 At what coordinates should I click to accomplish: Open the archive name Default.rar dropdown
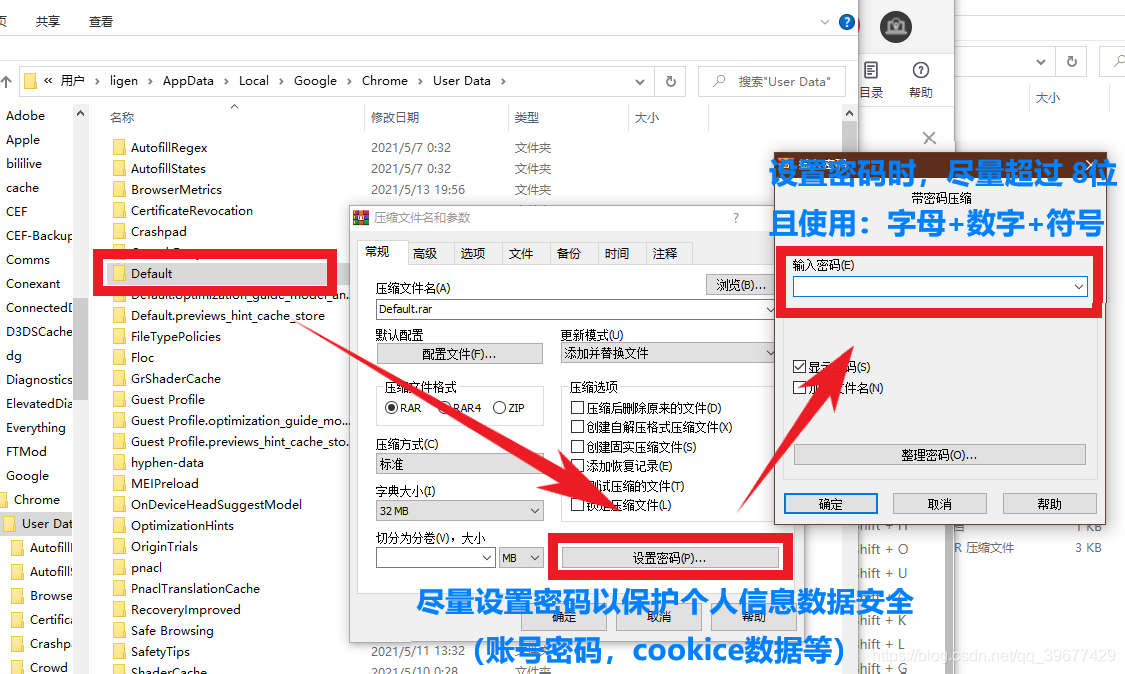769,309
